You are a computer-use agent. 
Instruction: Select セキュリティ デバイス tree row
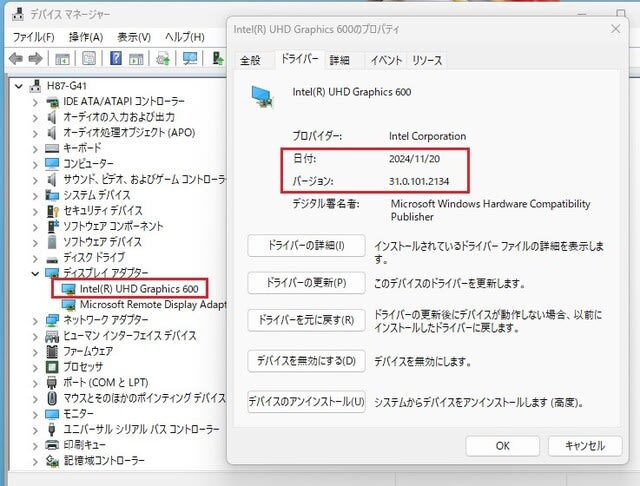click(103, 211)
